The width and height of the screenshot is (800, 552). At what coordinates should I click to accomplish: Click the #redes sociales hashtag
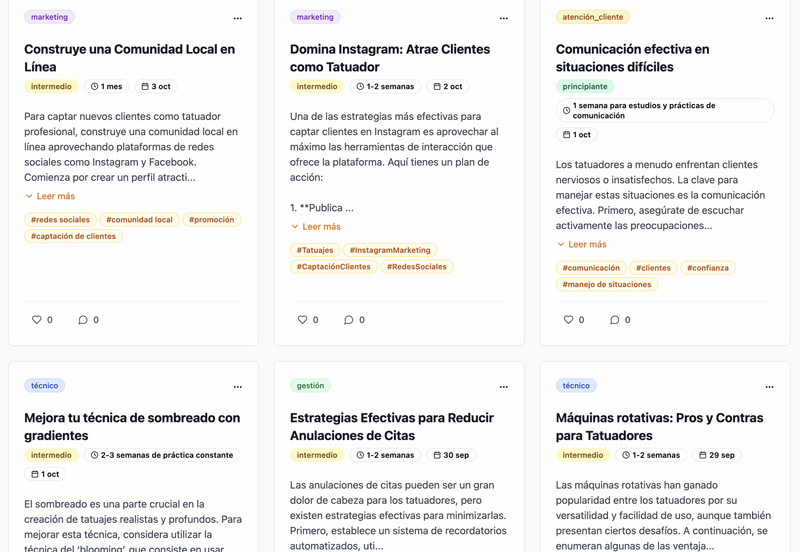tap(60, 220)
